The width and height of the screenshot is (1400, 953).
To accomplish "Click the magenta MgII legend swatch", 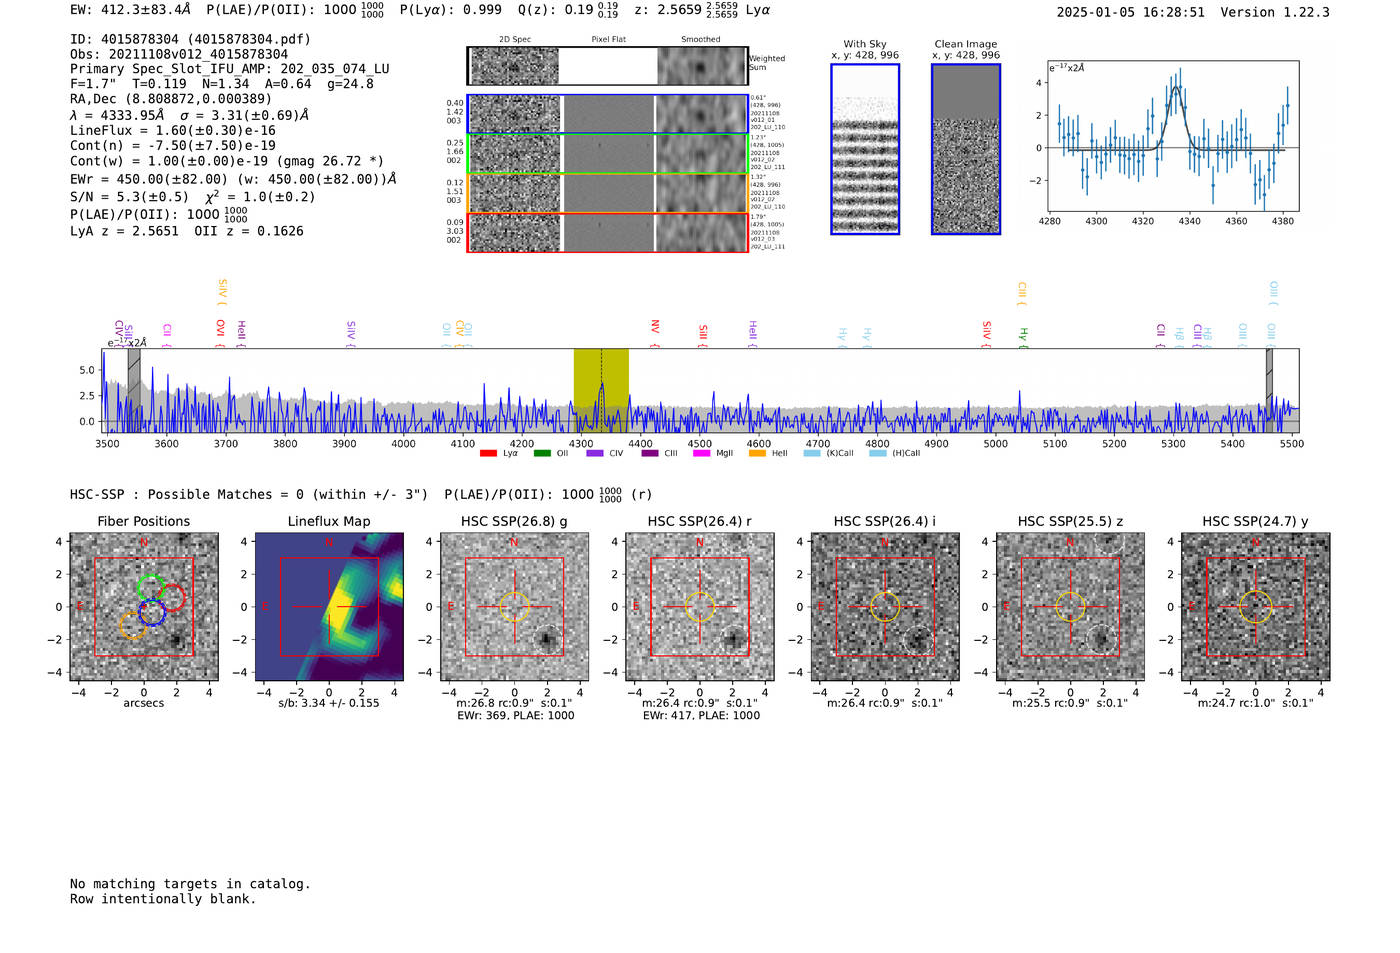I will point(701,453).
